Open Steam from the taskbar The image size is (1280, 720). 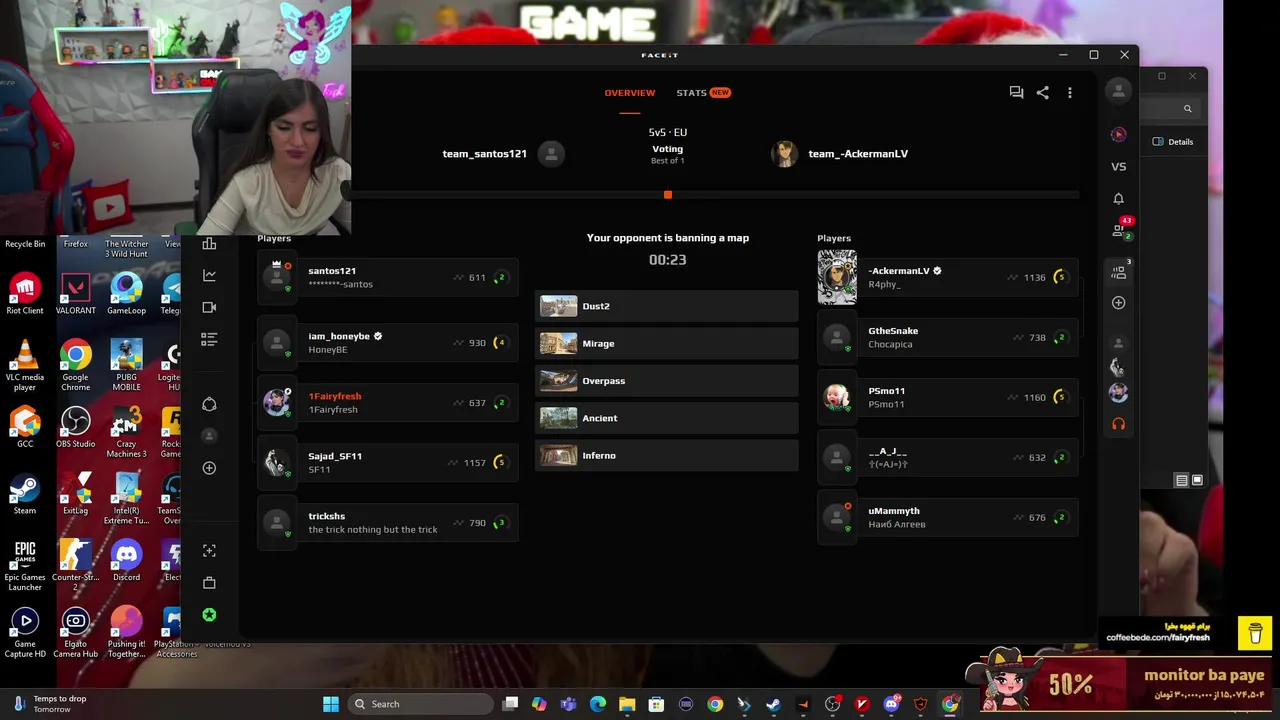(x=773, y=704)
